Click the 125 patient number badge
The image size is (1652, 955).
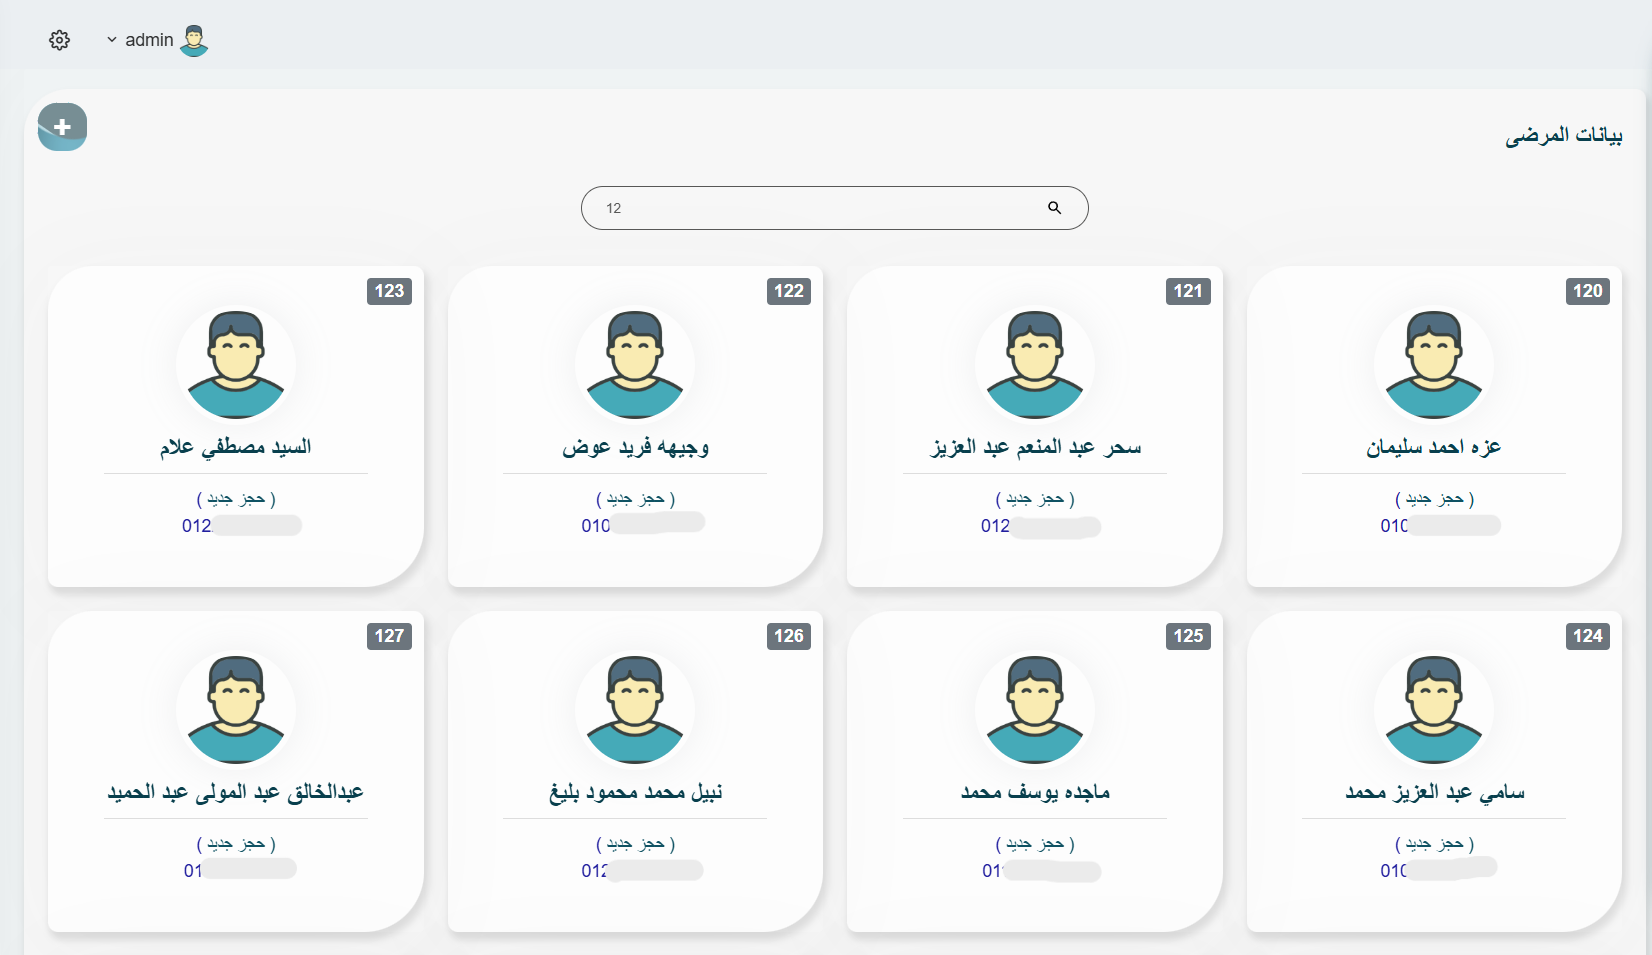tap(1188, 636)
